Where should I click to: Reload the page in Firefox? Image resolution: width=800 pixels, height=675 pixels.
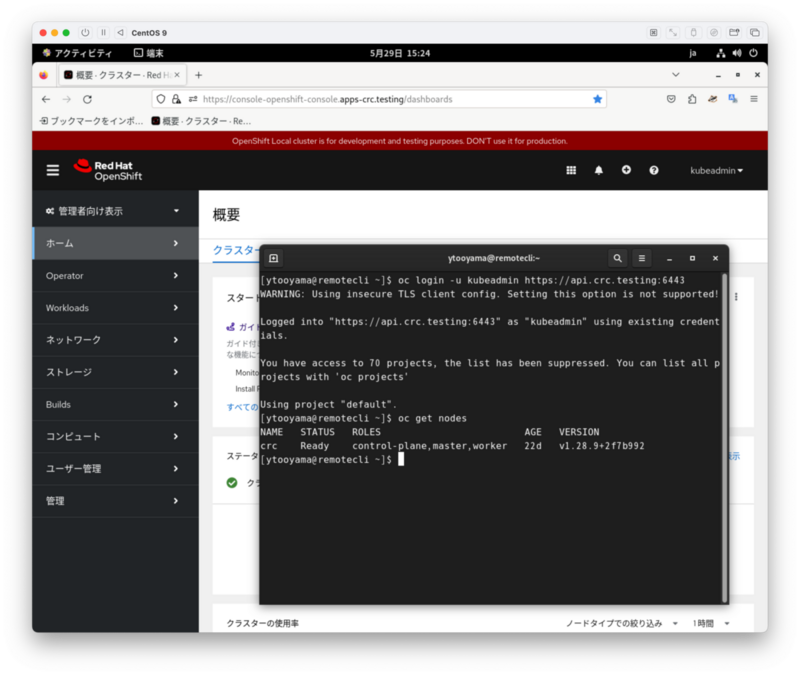(87, 99)
